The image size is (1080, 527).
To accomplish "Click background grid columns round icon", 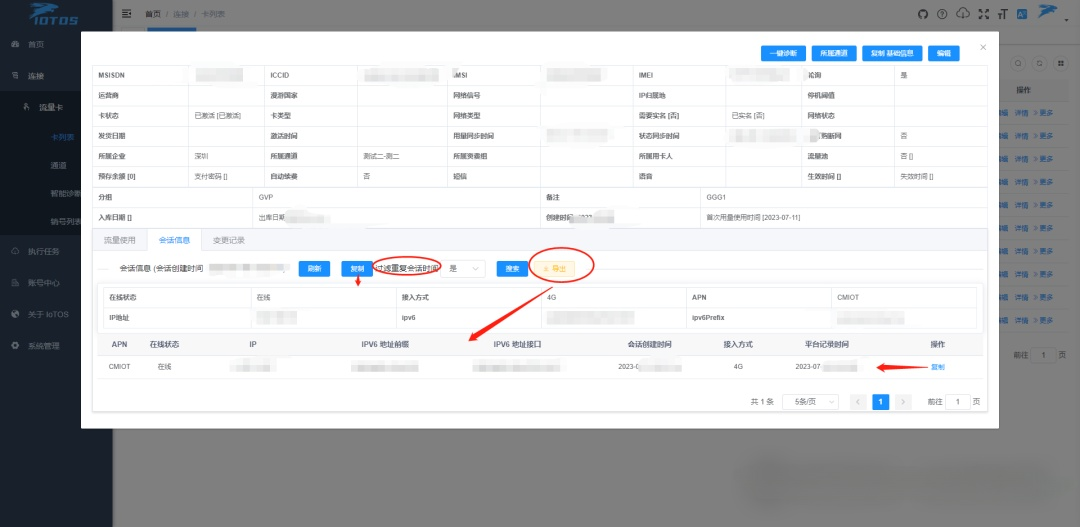I will [1061, 63].
